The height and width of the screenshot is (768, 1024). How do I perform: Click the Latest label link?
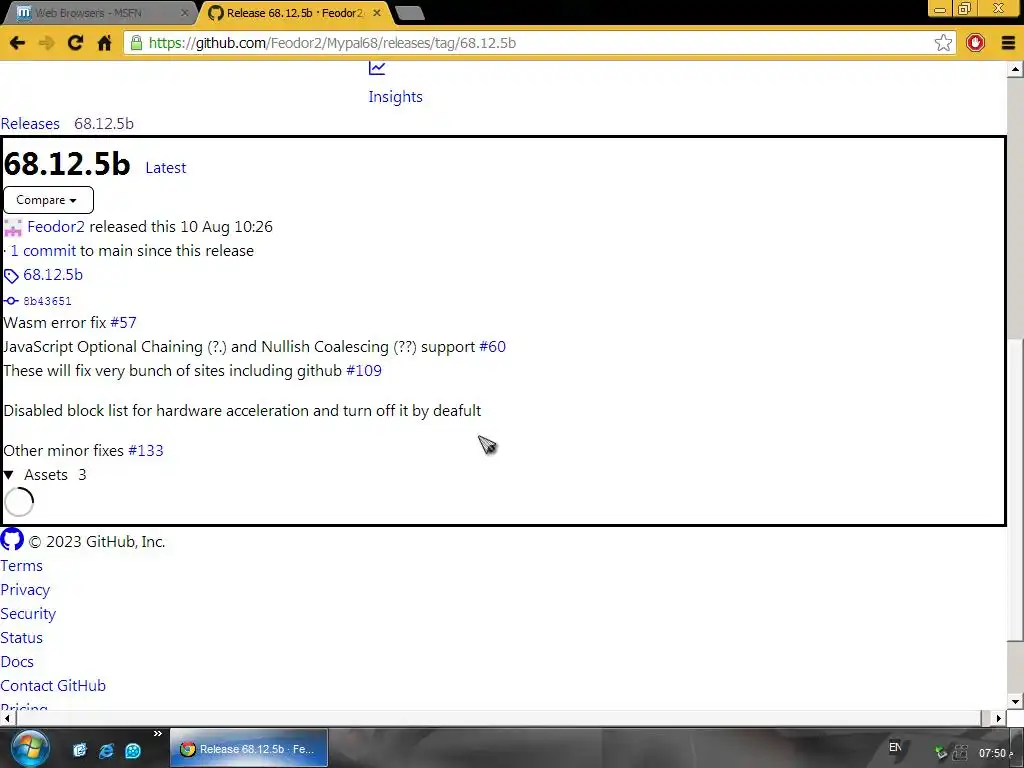coord(166,168)
